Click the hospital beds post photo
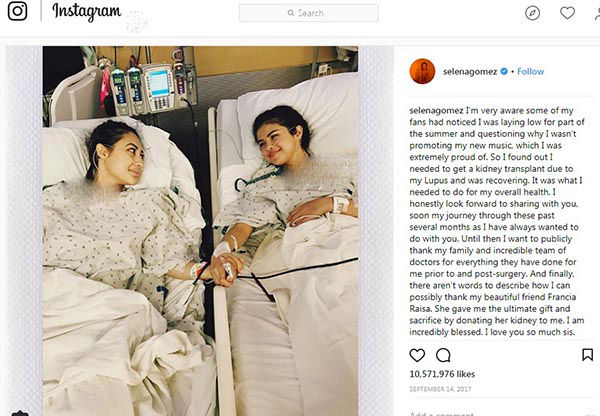This screenshot has height=416, width=600. click(201, 231)
